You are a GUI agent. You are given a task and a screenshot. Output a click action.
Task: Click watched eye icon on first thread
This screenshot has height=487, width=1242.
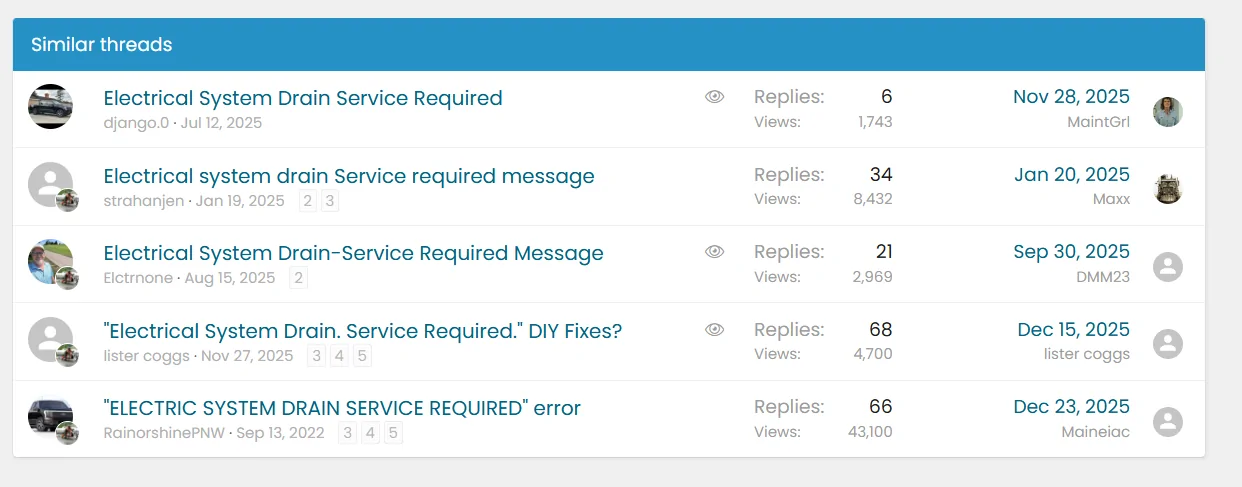point(714,97)
